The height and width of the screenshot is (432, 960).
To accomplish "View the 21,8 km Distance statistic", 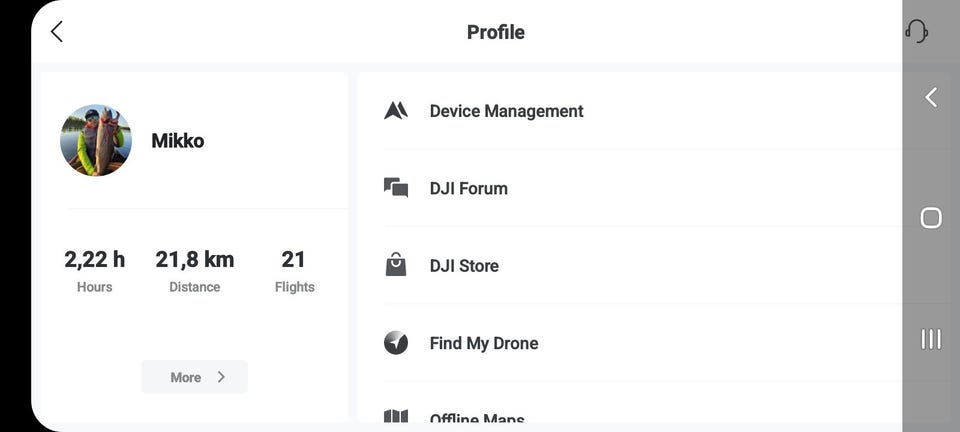I will point(195,271).
